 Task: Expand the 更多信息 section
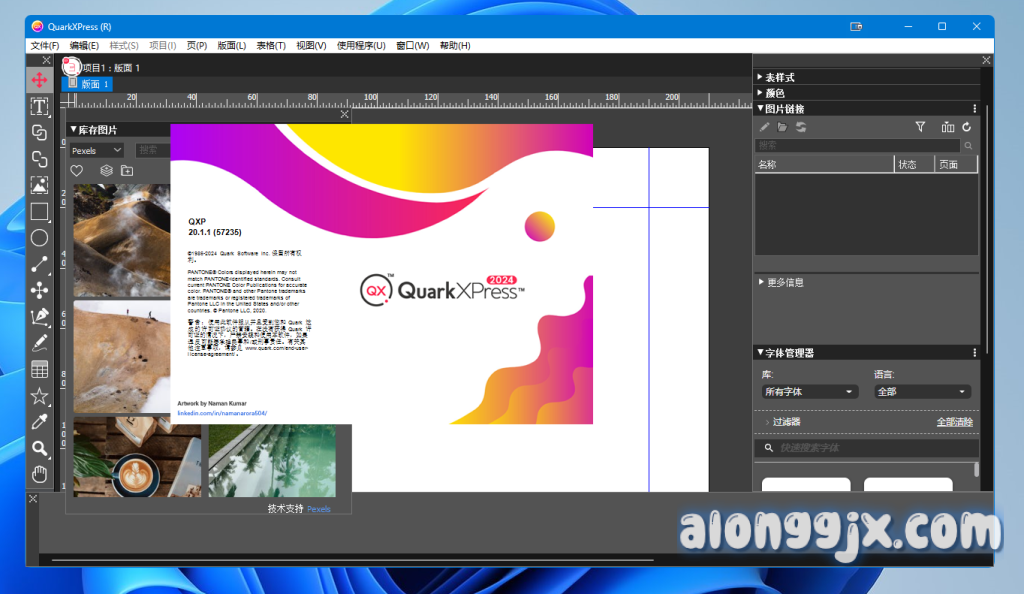(x=786, y=283)
